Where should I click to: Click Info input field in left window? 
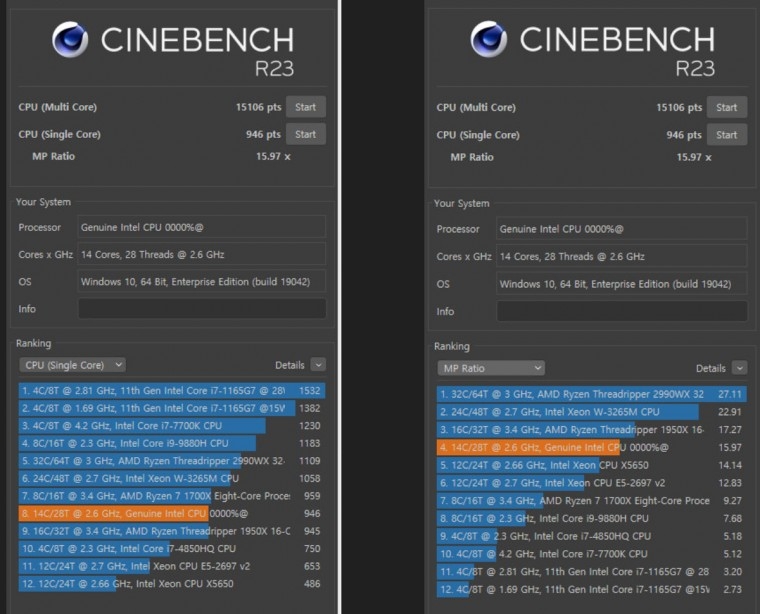202,309
